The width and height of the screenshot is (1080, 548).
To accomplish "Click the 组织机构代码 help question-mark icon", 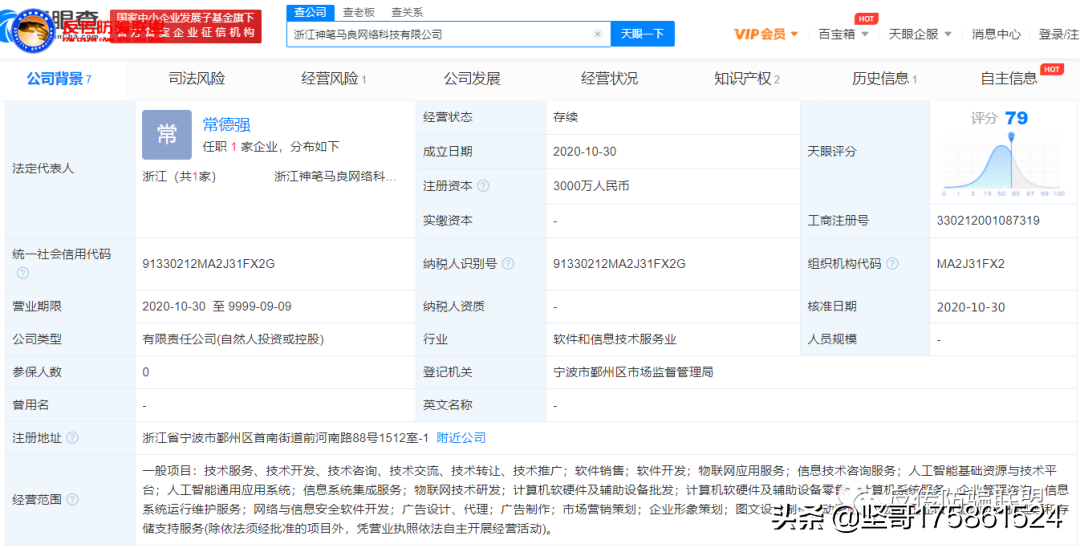I will coord(892,264).
